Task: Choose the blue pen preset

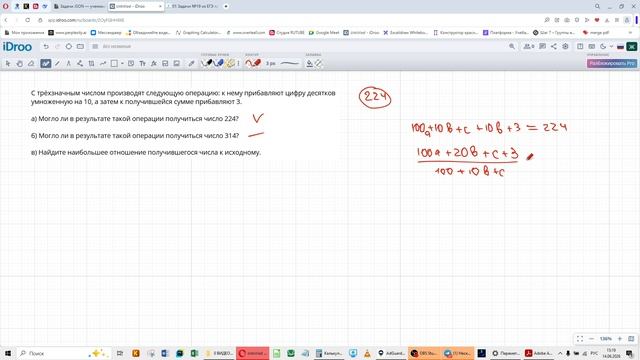Action: [x=219, y=63]
